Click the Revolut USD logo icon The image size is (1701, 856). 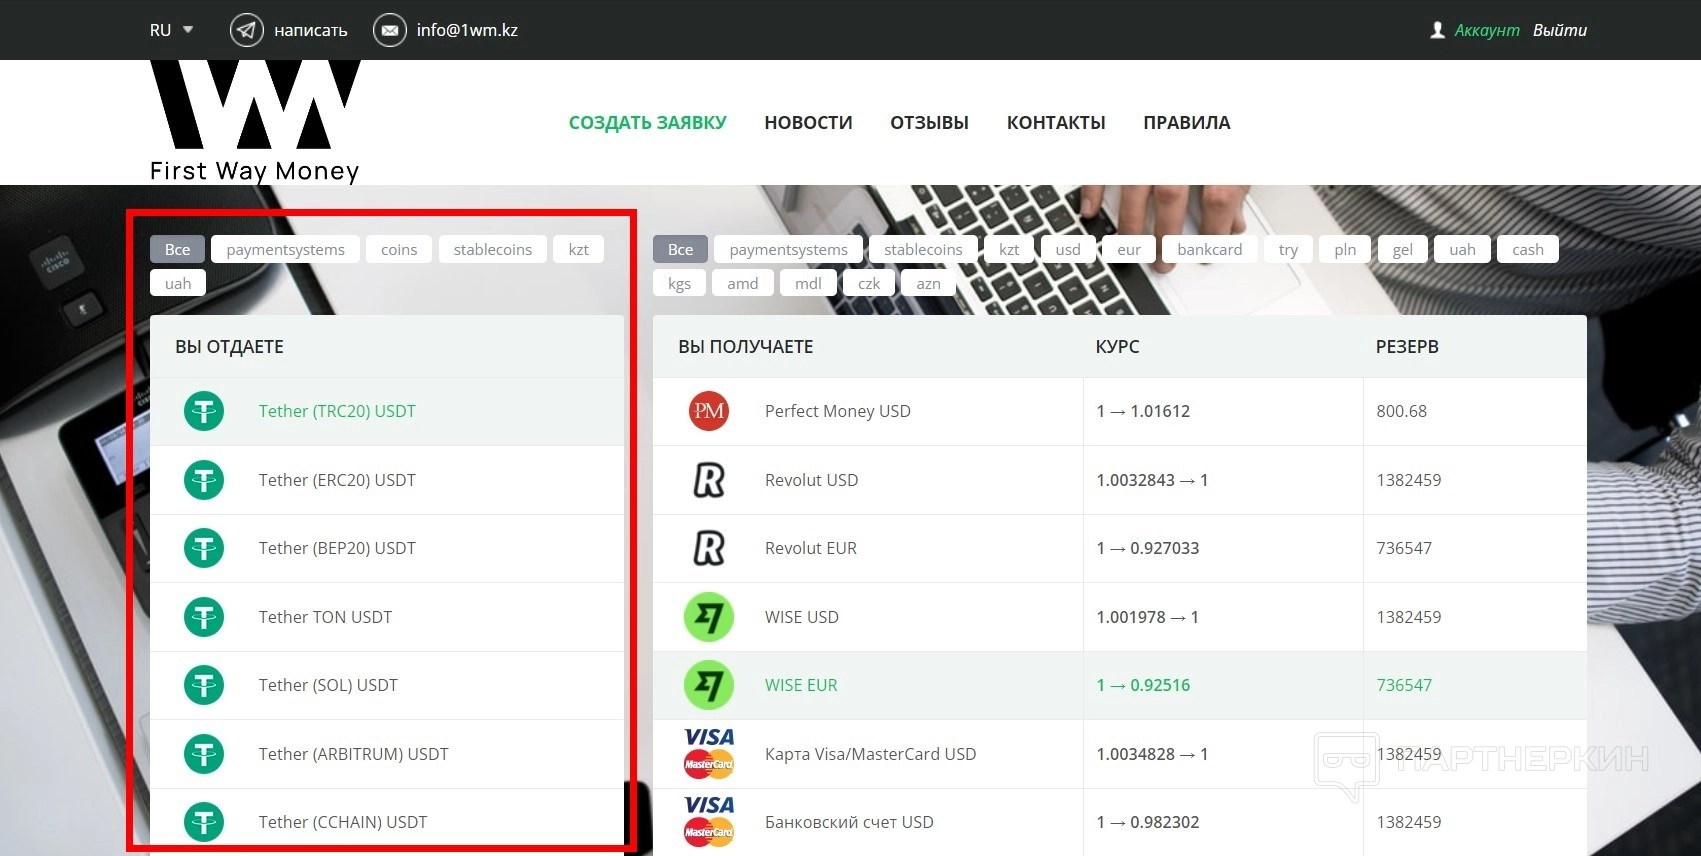coord(709,480)
